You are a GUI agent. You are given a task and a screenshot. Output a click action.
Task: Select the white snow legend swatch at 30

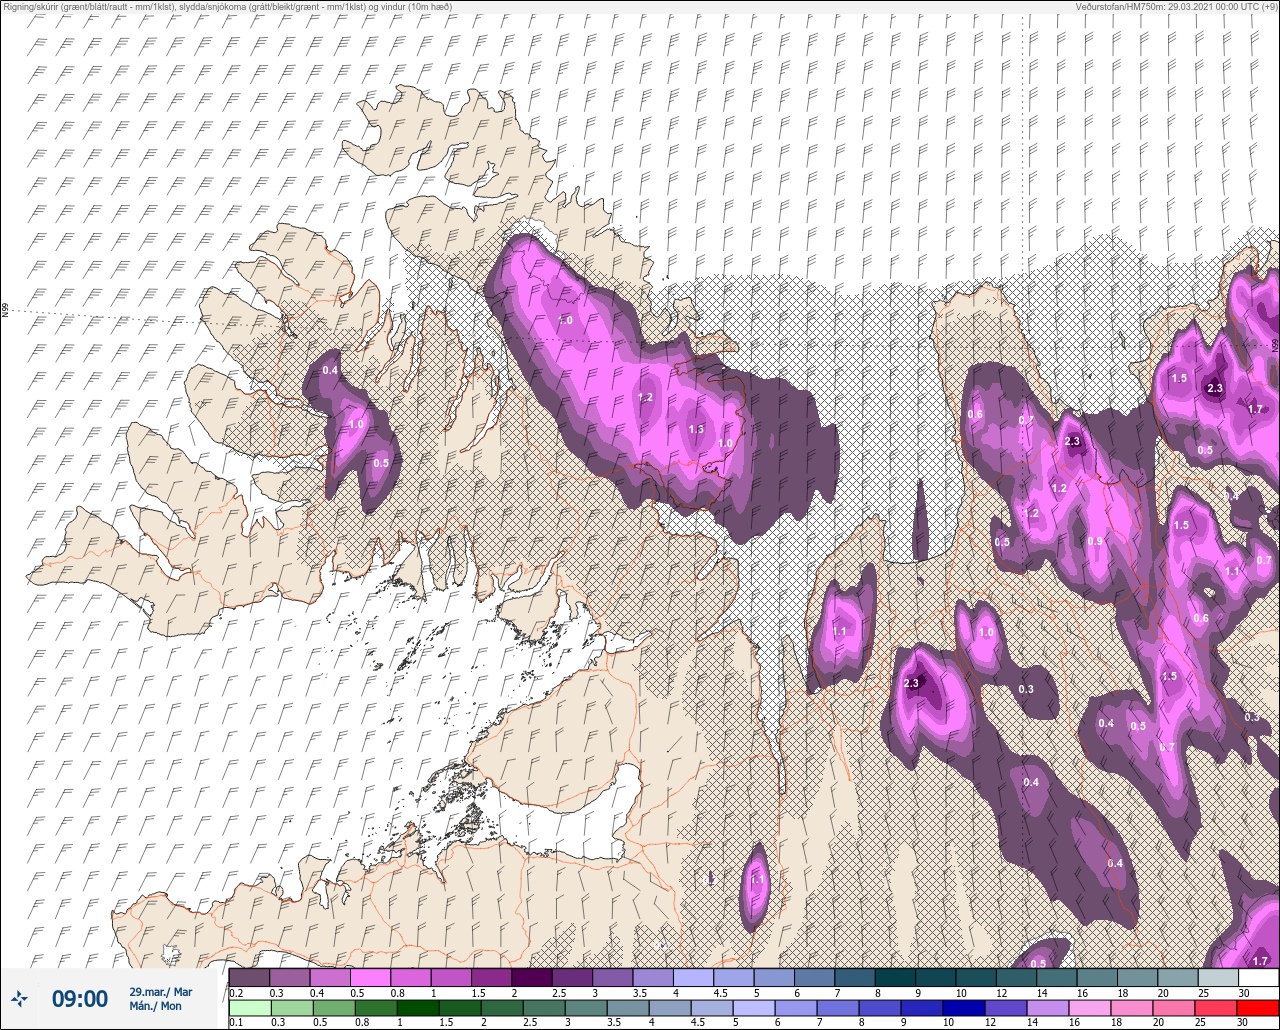[x=1258, y=977]
